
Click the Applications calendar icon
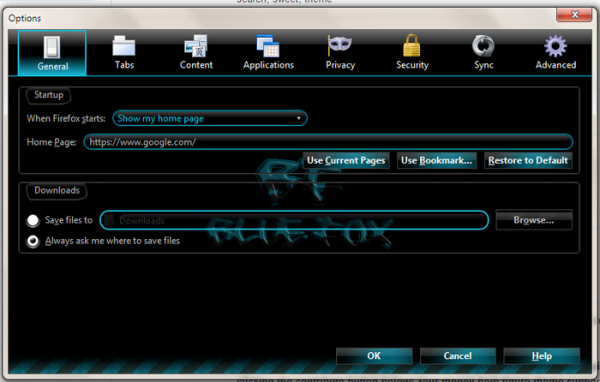(x=268, y=46)
